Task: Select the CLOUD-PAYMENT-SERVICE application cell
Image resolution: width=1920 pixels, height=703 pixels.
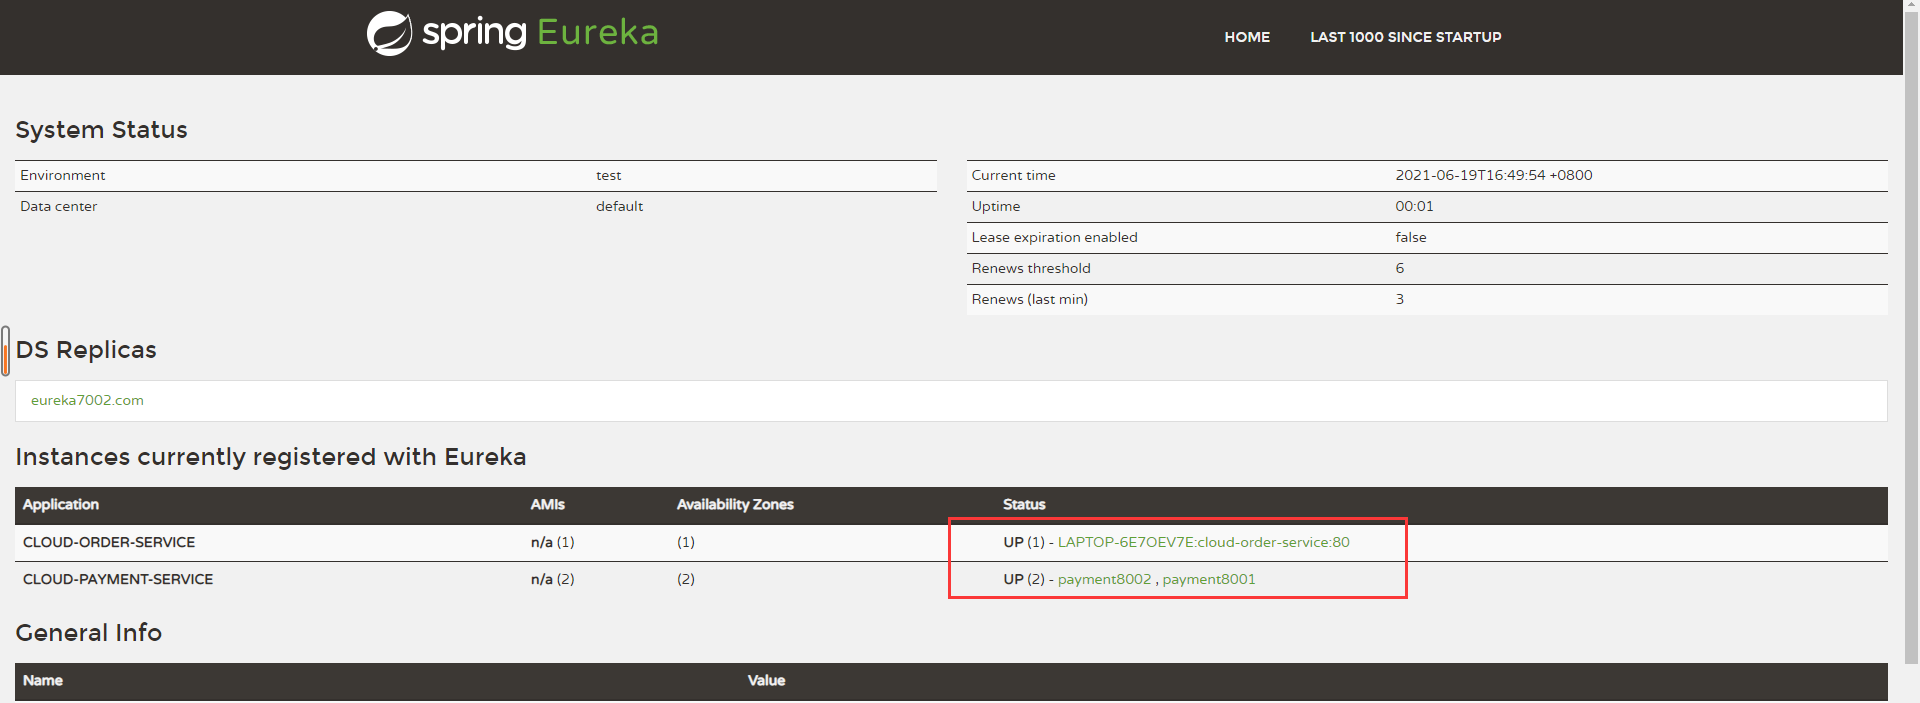Action: click(118, 579)
